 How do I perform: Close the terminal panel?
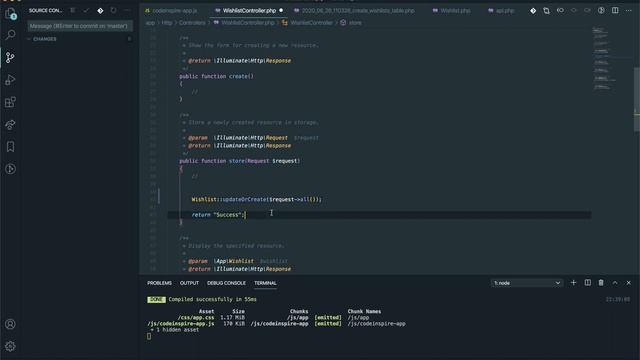[629, 282]
